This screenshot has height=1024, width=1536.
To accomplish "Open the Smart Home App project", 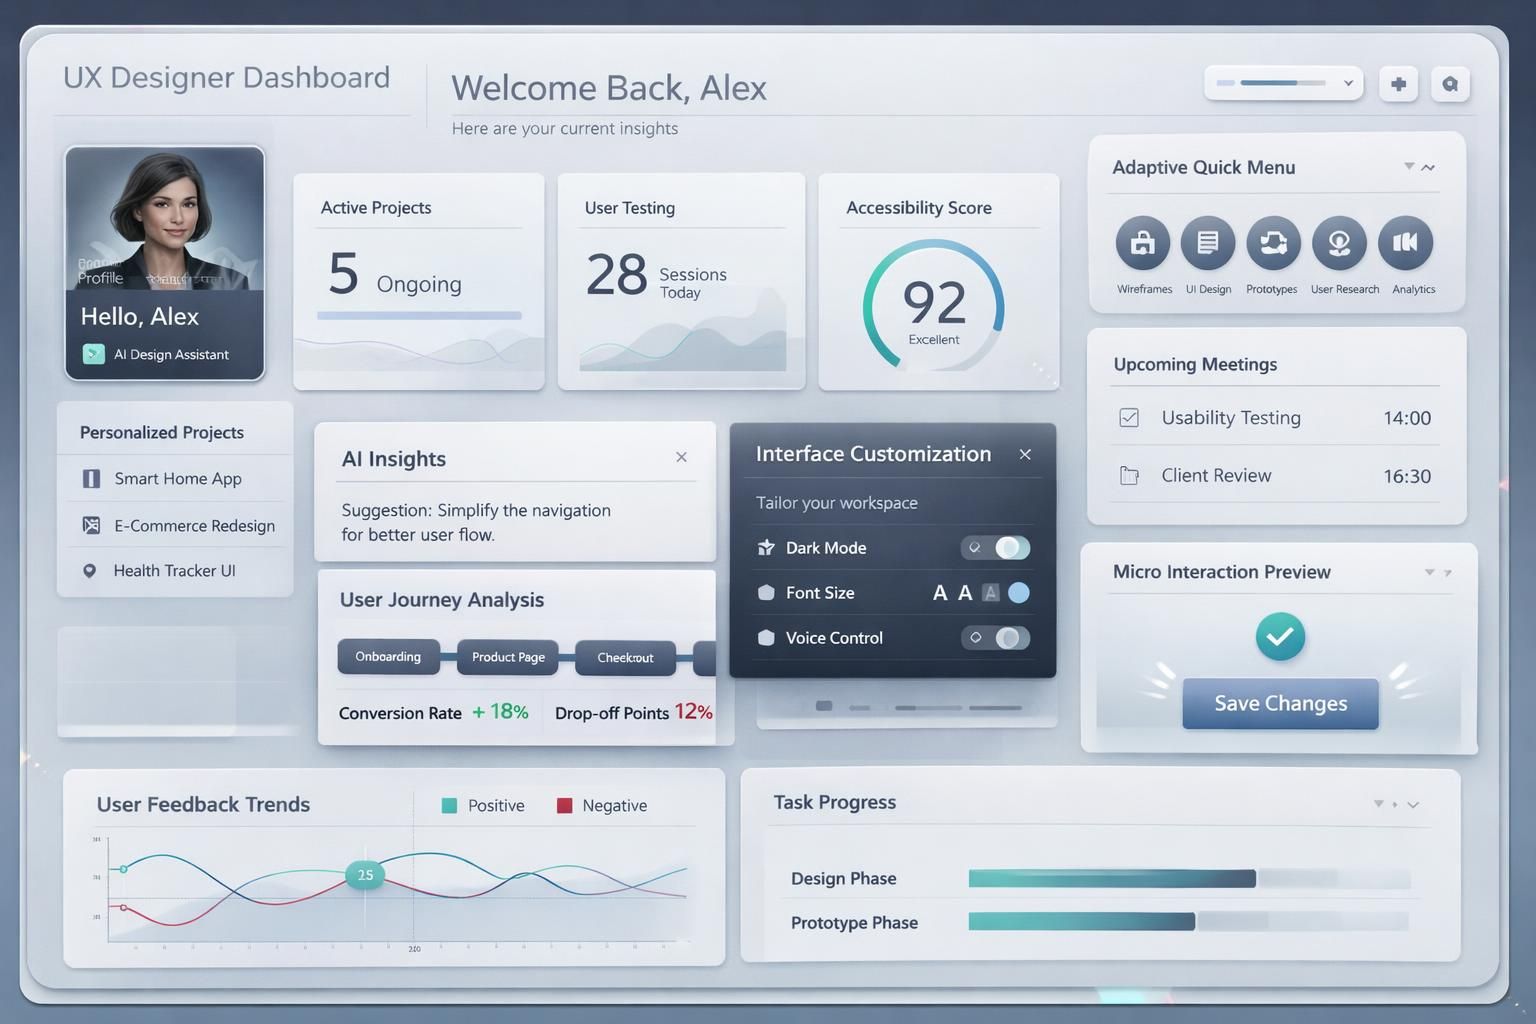I will tap(177, 479).
